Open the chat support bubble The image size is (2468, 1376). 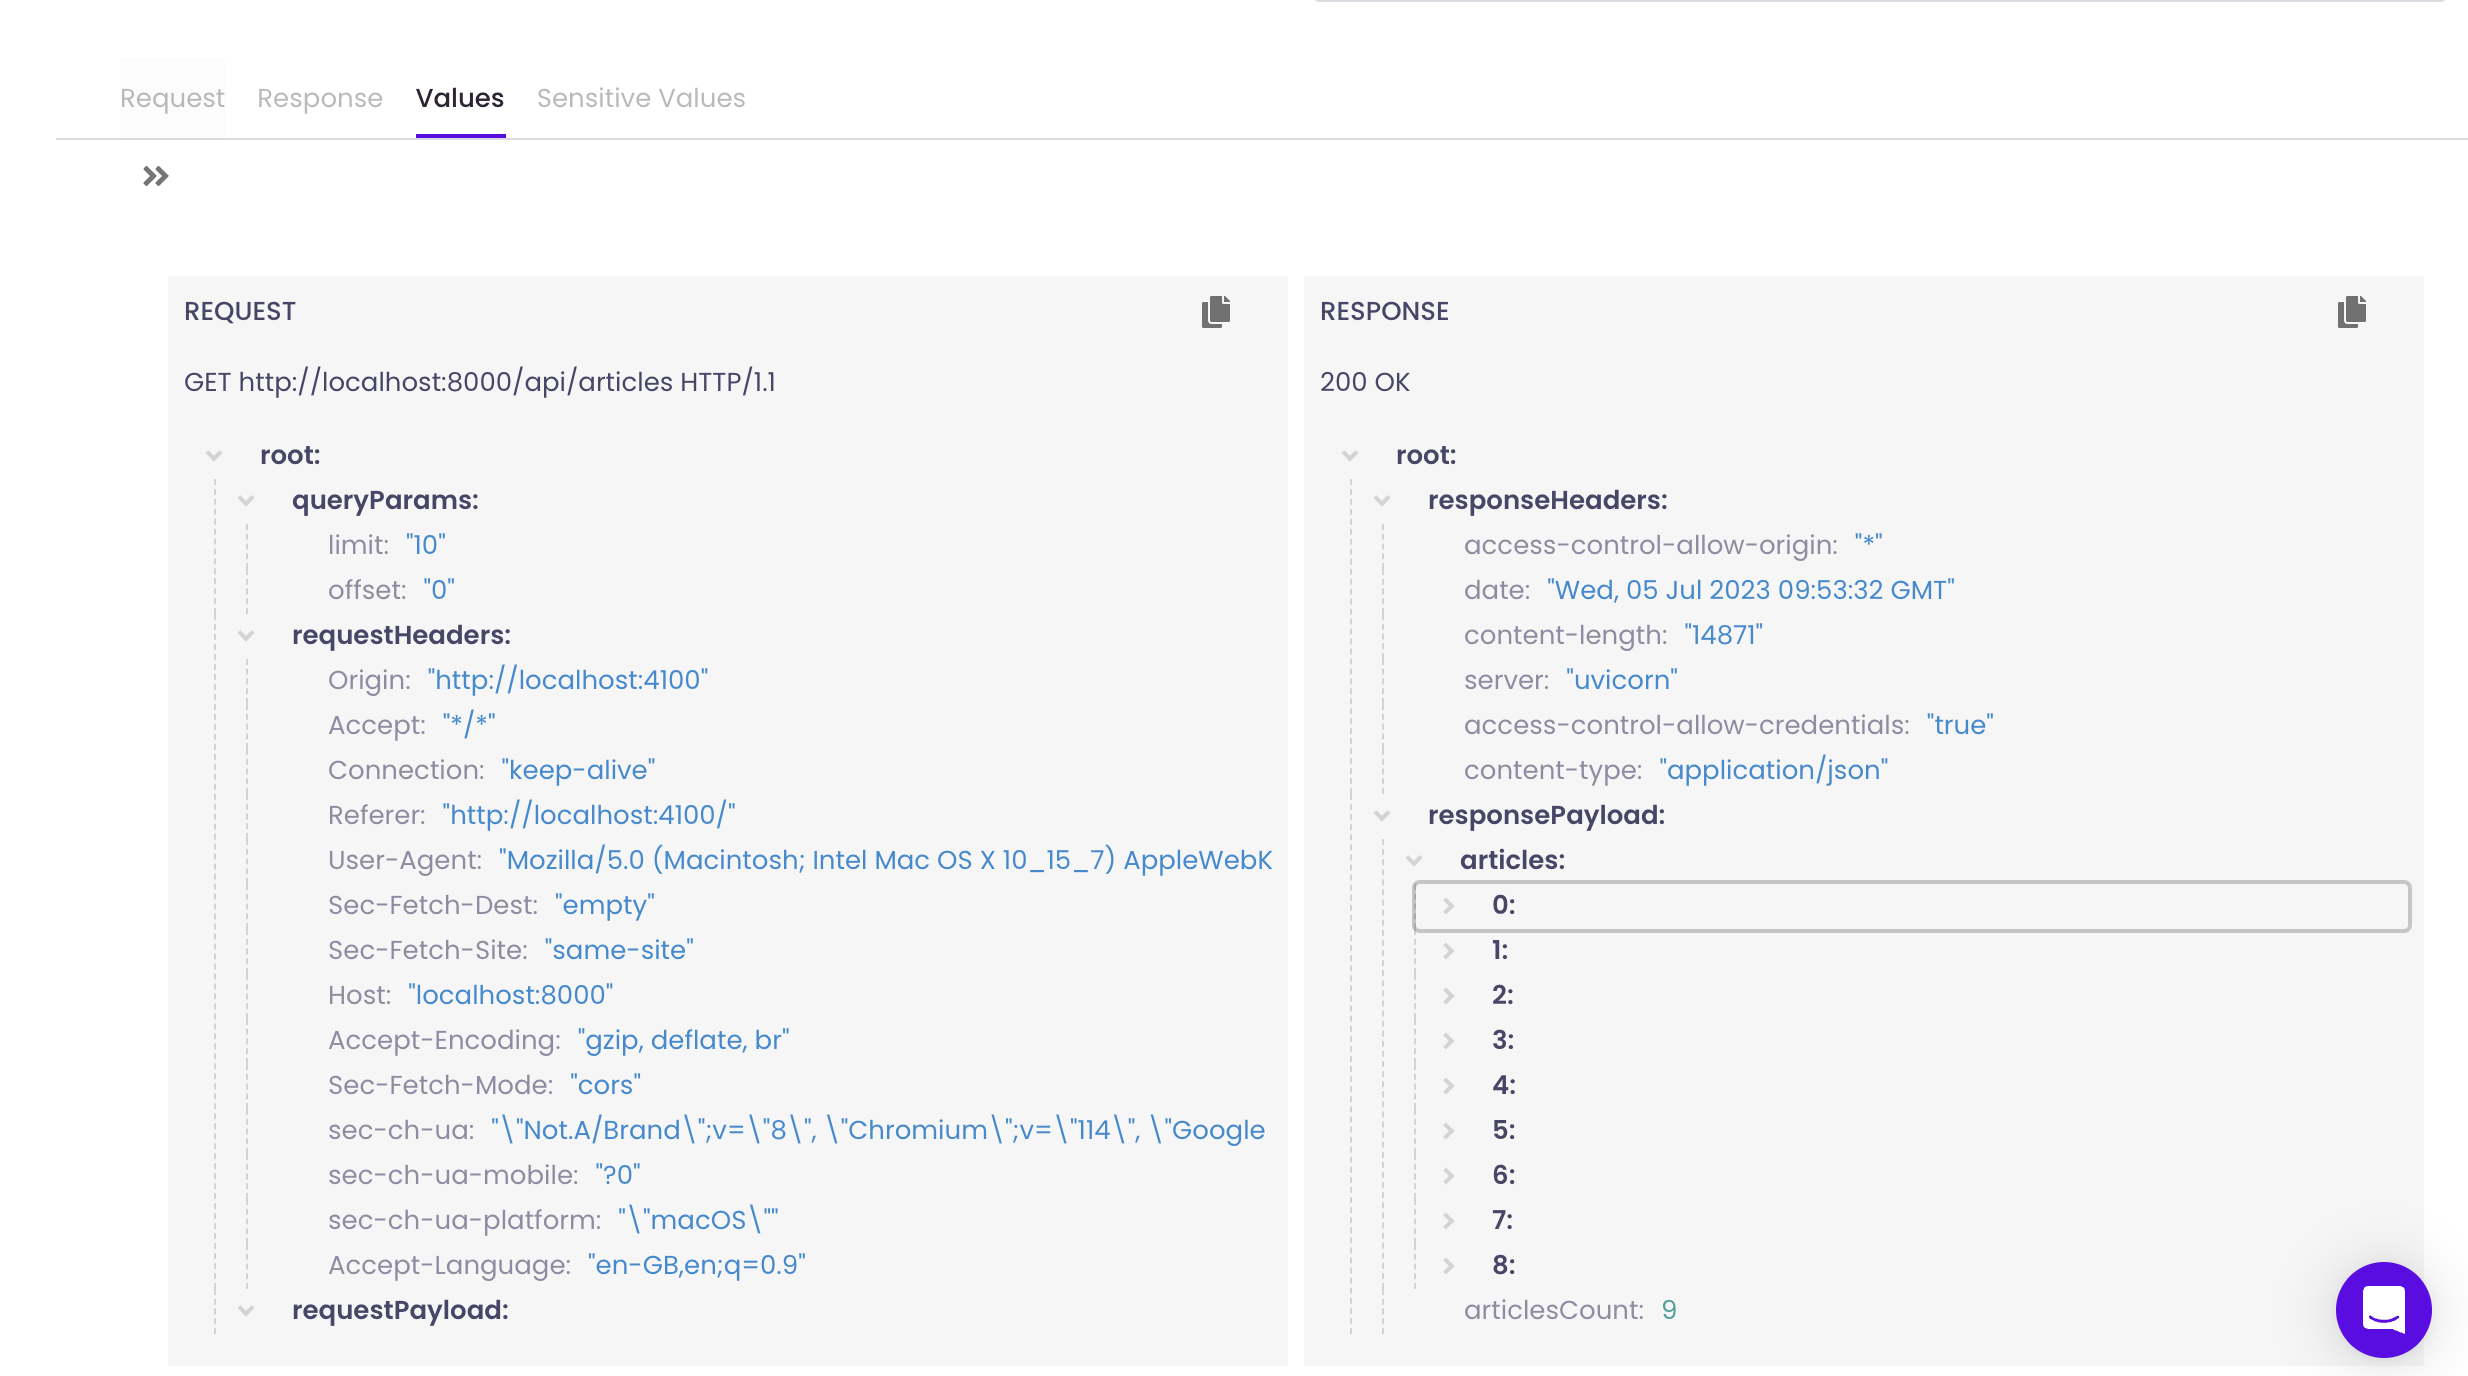(x=2383, y=1309)
